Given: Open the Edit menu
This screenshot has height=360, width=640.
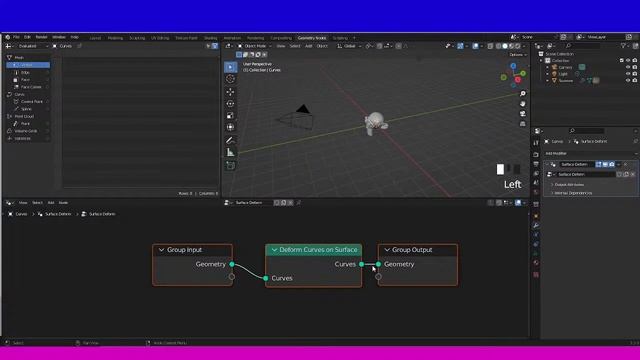Looking at the screenshot, I should 27,37.
